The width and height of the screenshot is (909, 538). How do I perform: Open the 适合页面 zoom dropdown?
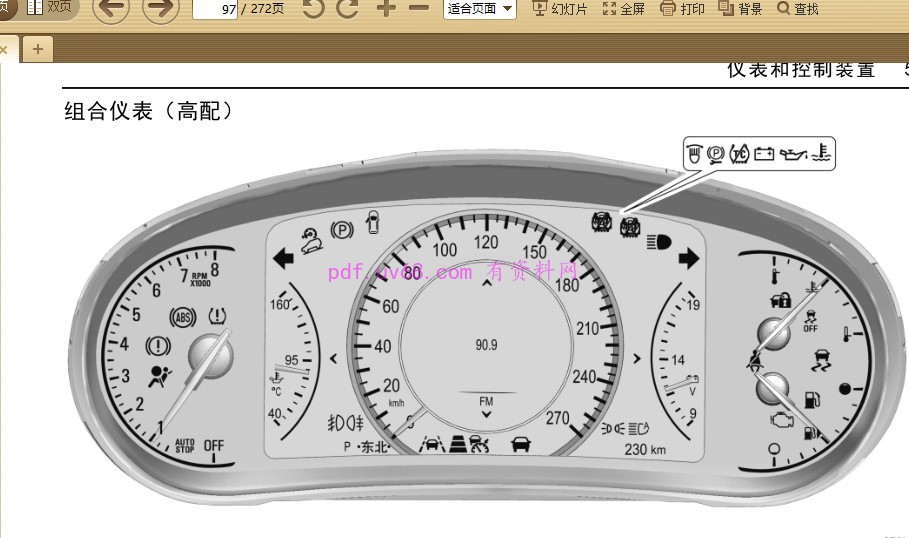479,9
